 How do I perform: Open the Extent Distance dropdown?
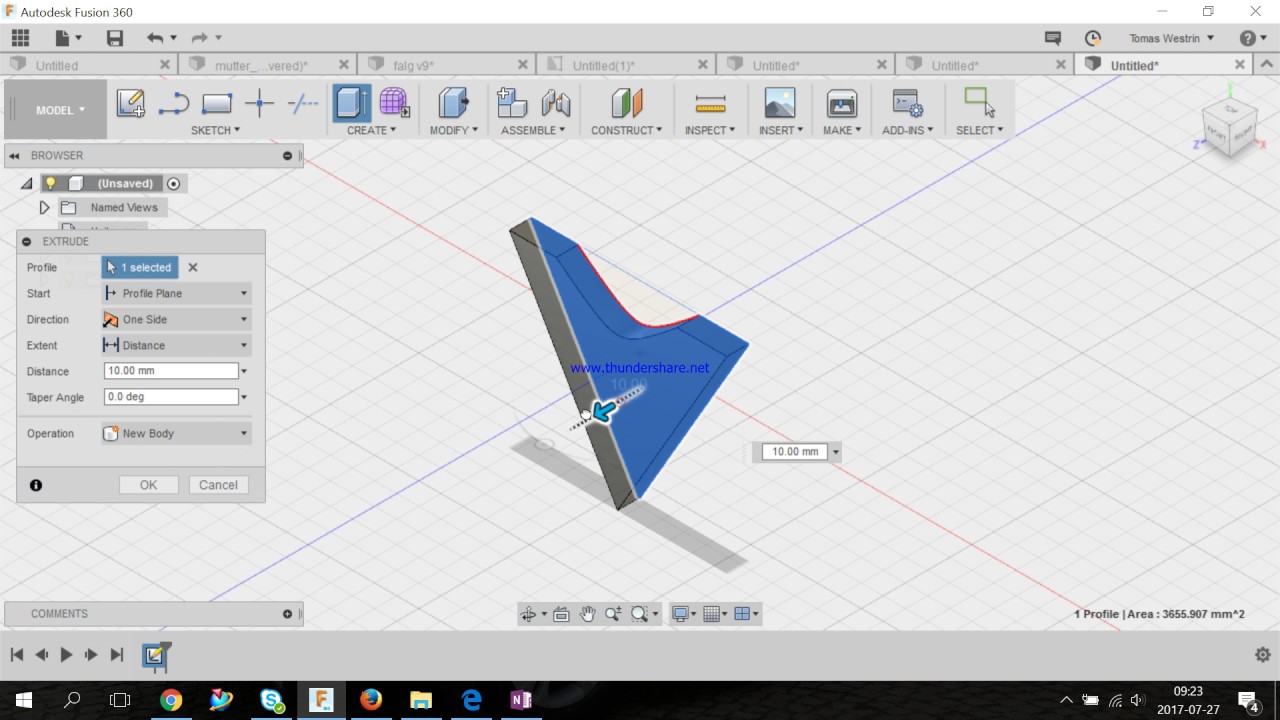177,346
